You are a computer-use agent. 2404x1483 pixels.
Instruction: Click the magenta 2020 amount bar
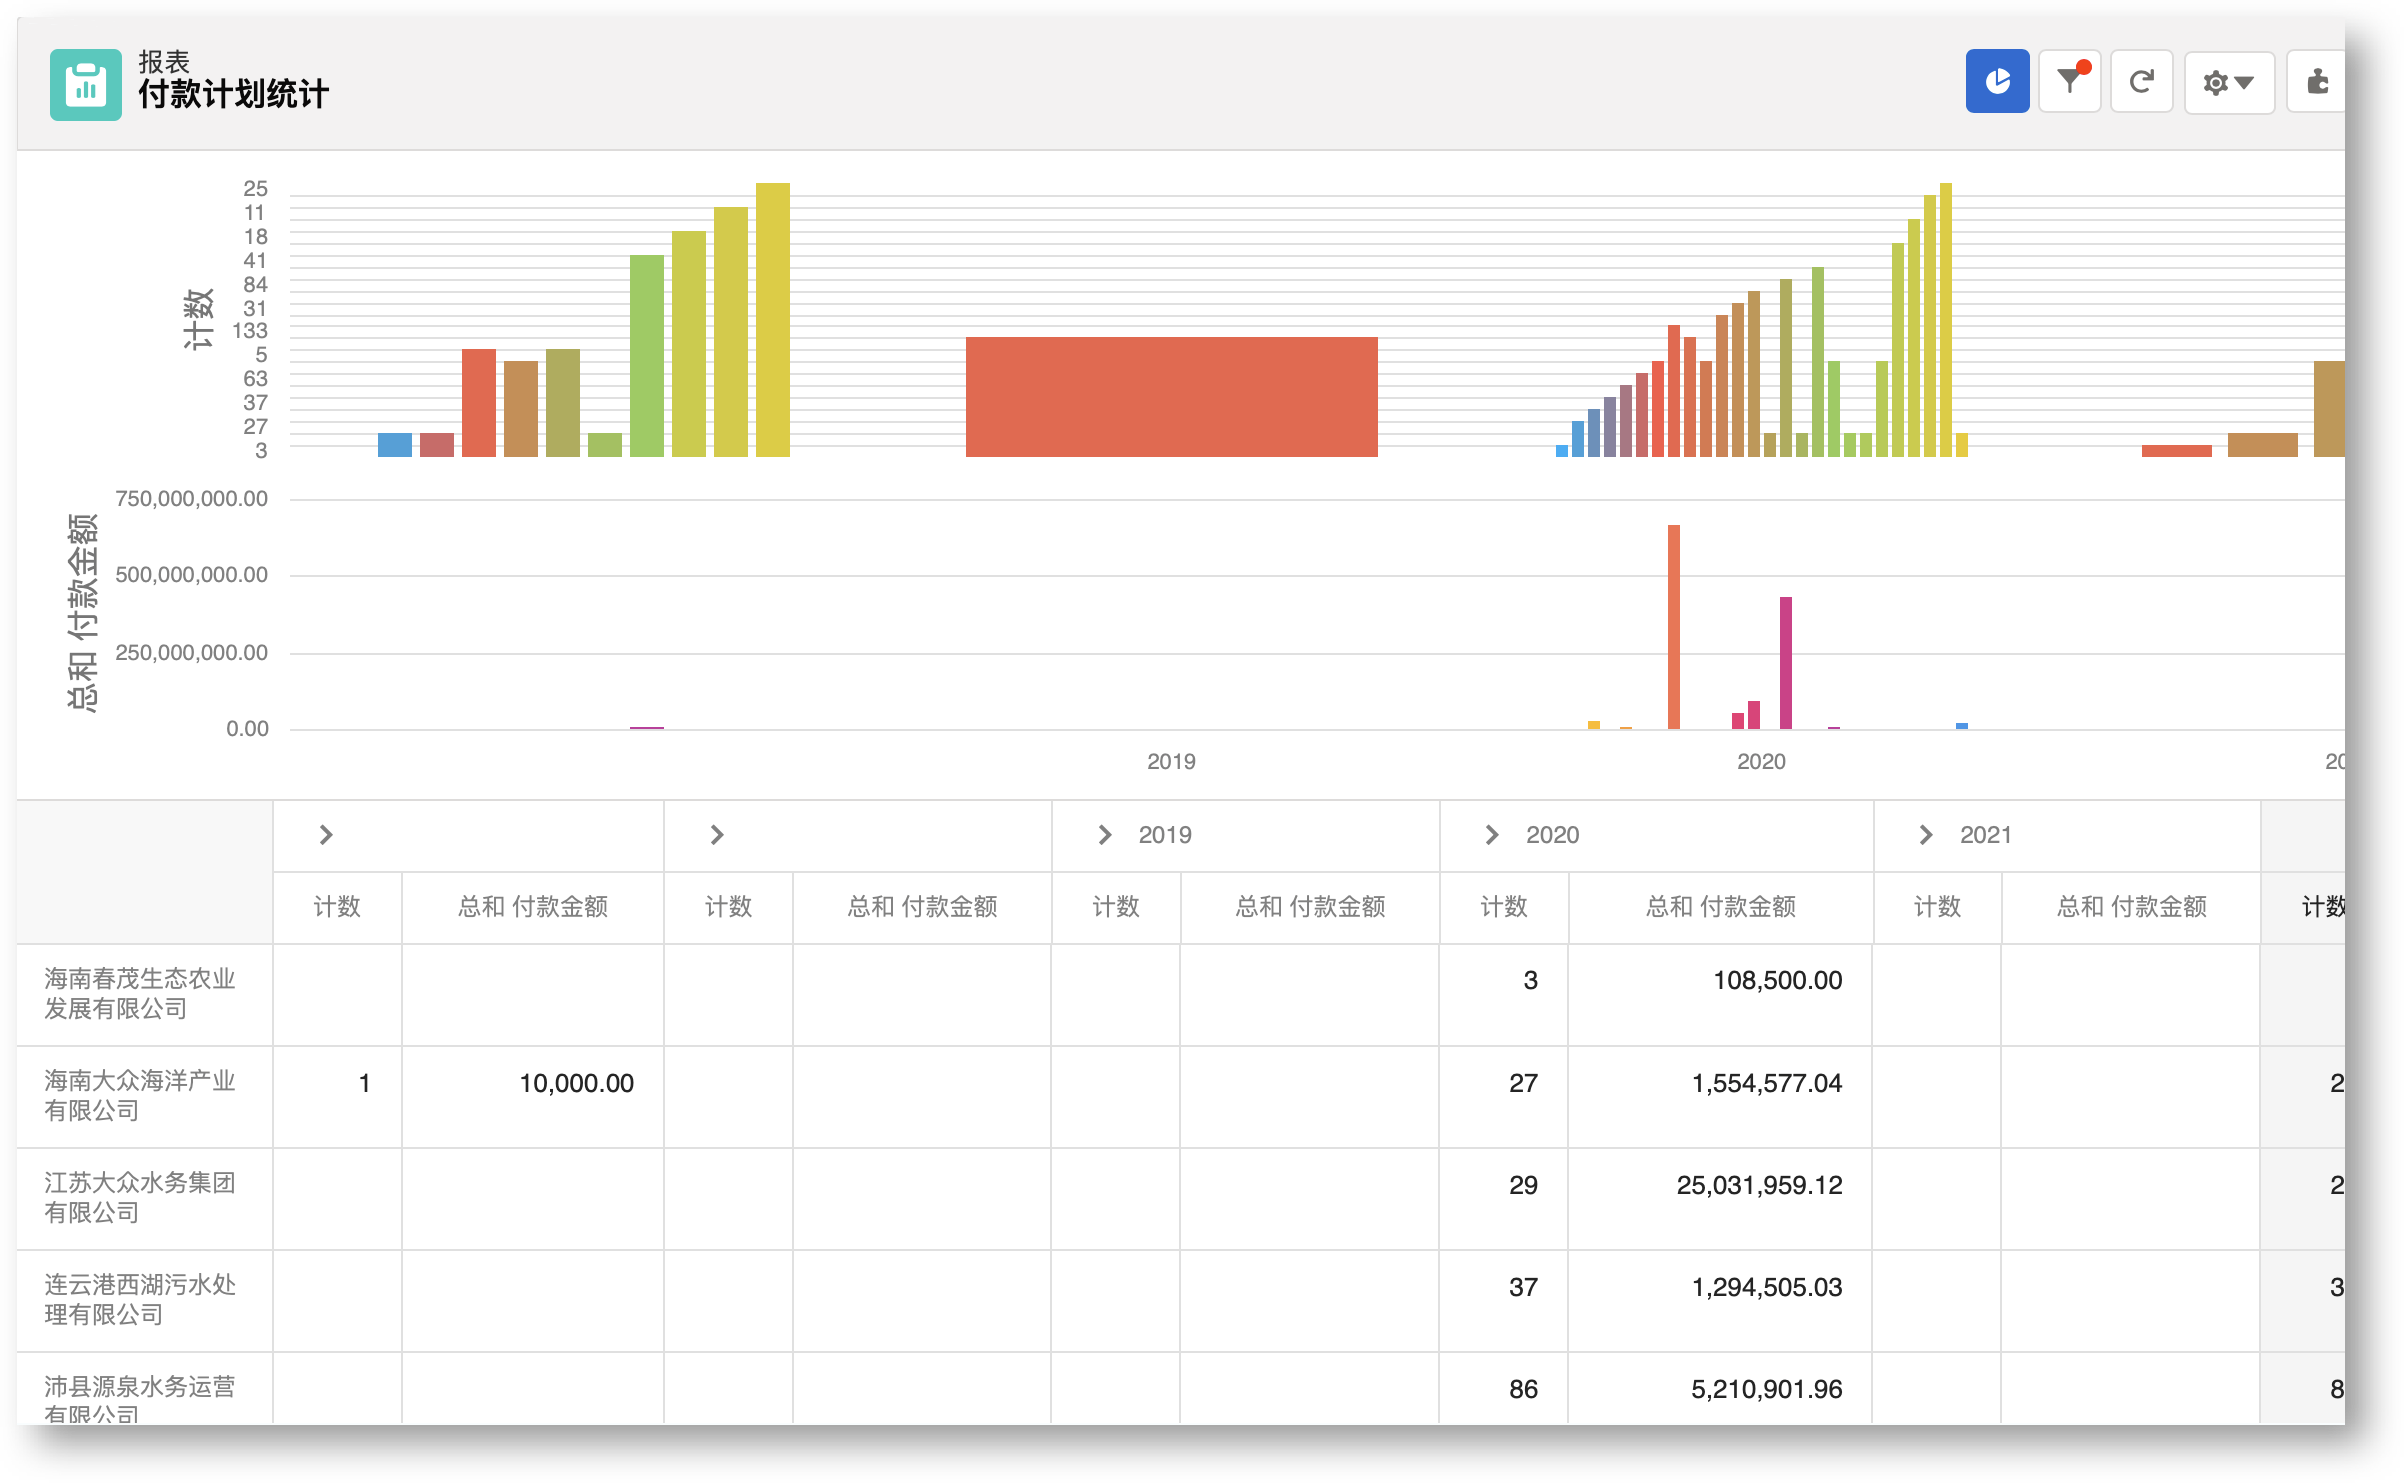[x=1785, y=663]
